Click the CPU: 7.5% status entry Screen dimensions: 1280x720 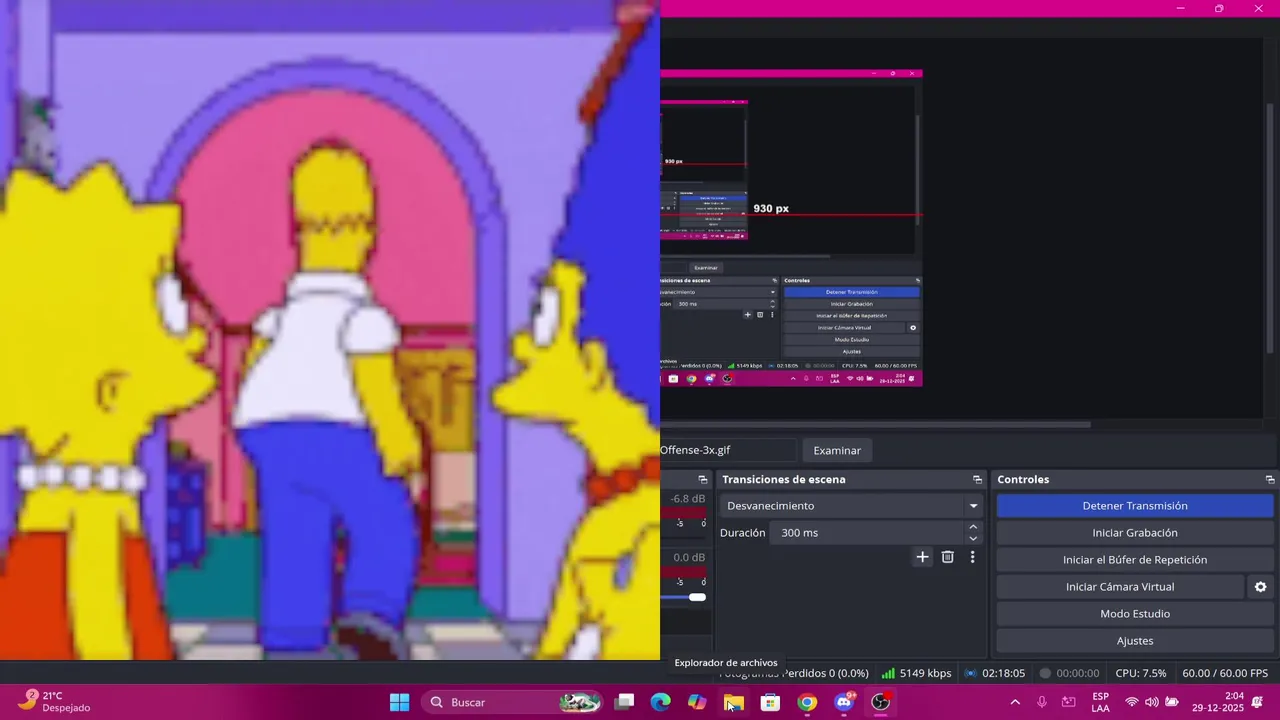pos(1140,673)
